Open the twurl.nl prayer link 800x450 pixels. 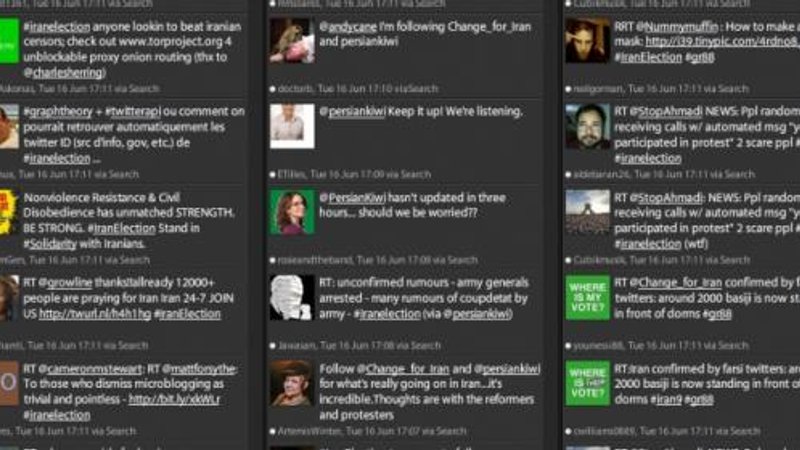(x=95, y=314)
